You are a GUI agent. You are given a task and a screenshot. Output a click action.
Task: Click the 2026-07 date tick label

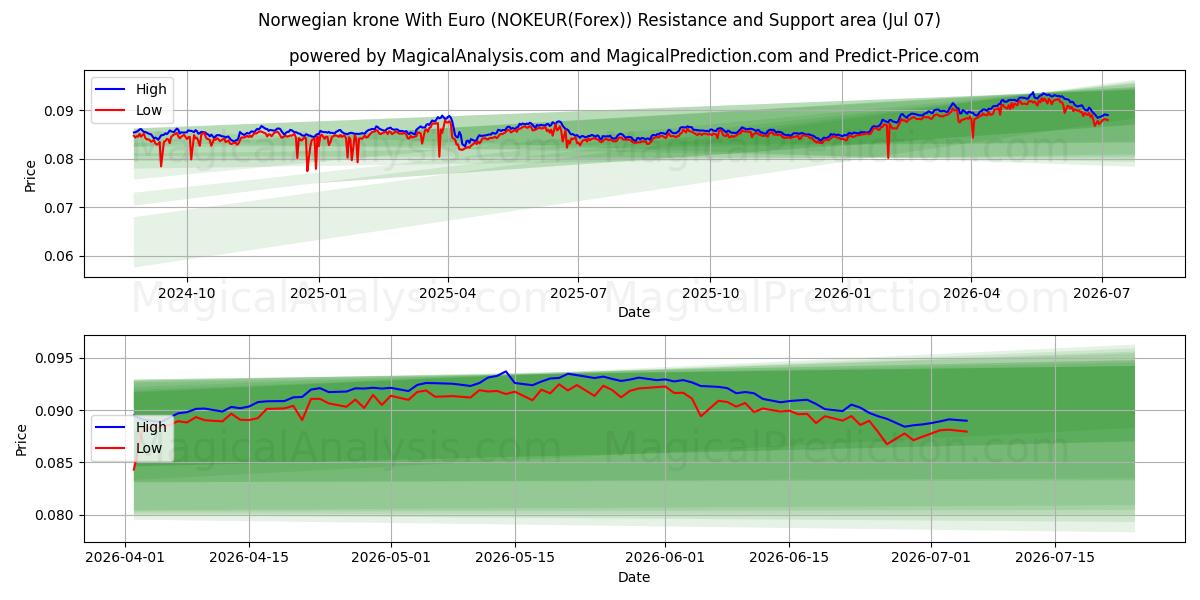(x=1102, y=294)
